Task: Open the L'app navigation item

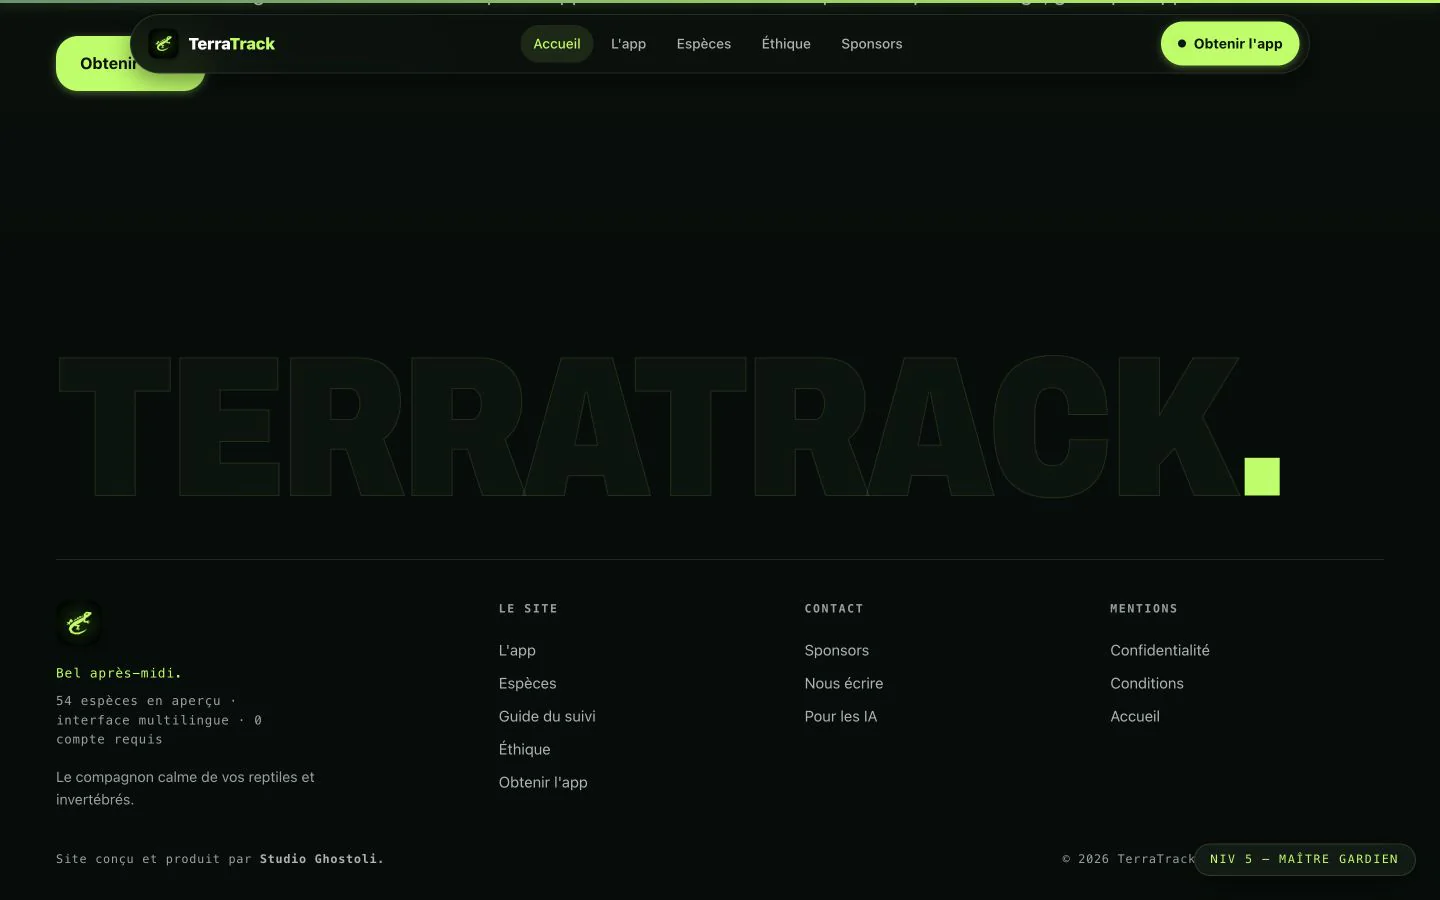Action: (628, 44)
